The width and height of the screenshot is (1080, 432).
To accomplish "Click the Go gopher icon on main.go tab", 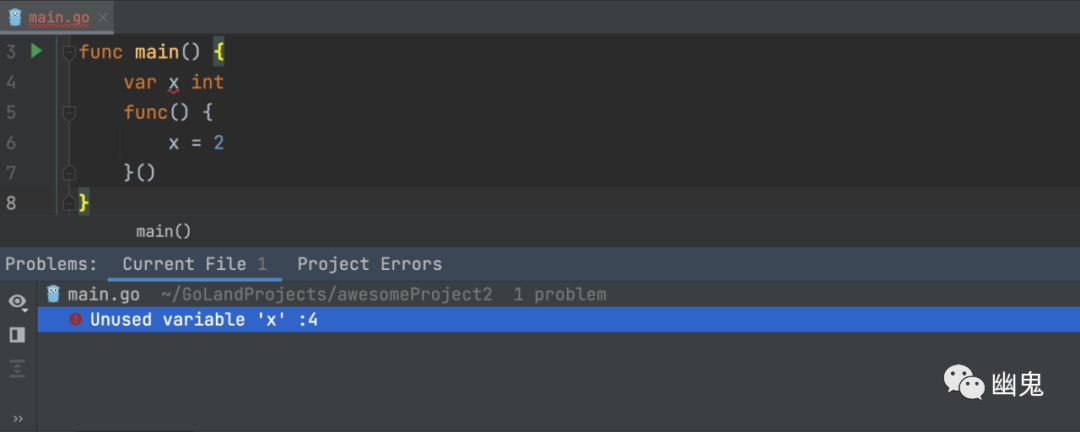I will pos(14,17).
